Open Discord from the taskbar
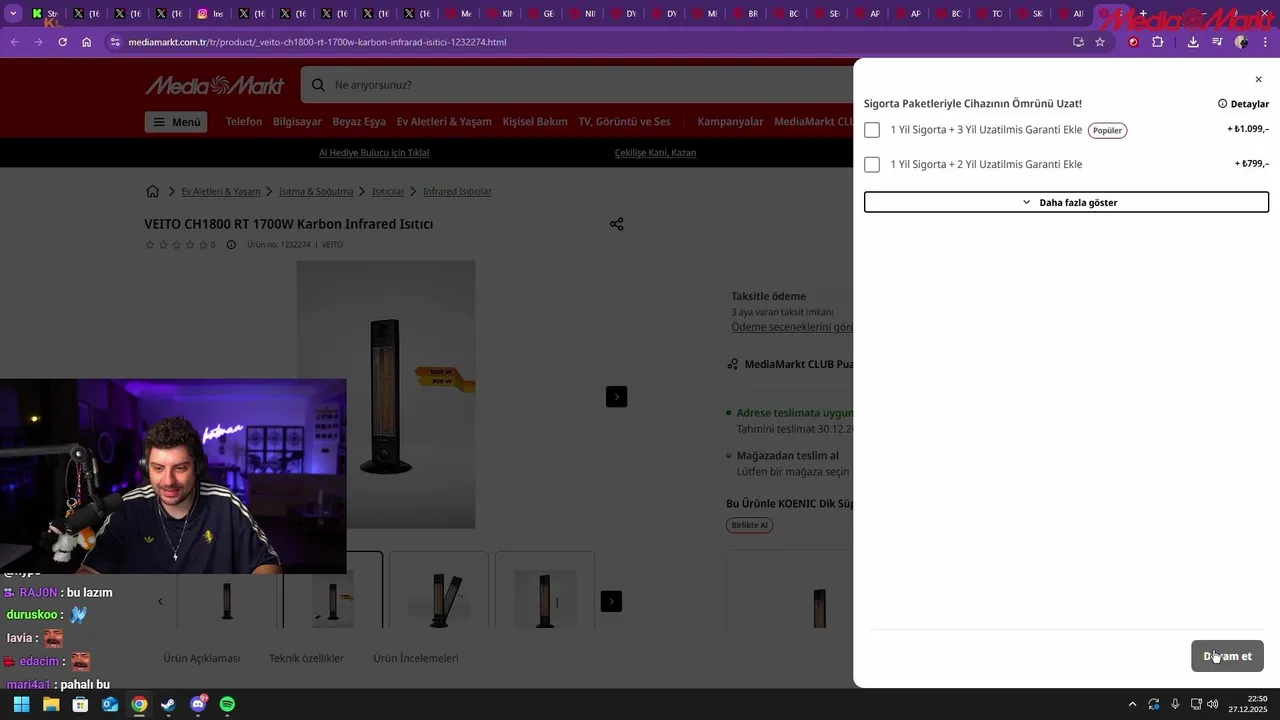 coord(198,704)
